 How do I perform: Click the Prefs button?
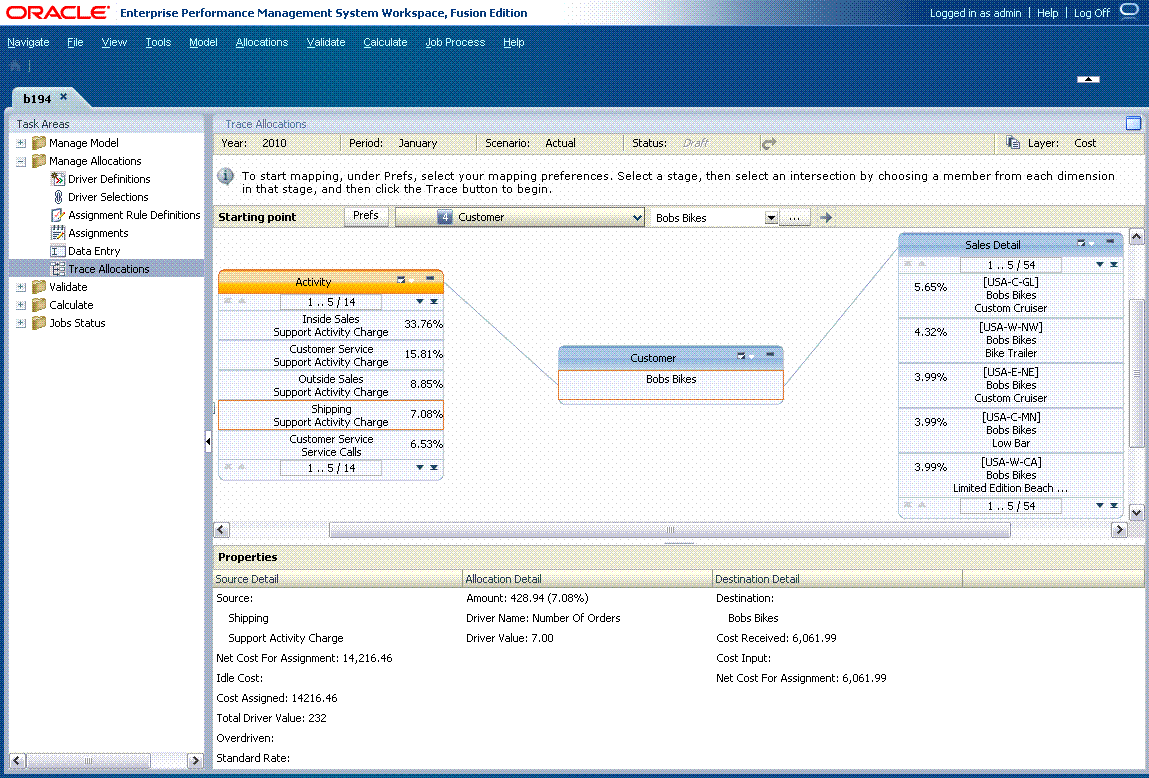(366, 216)
